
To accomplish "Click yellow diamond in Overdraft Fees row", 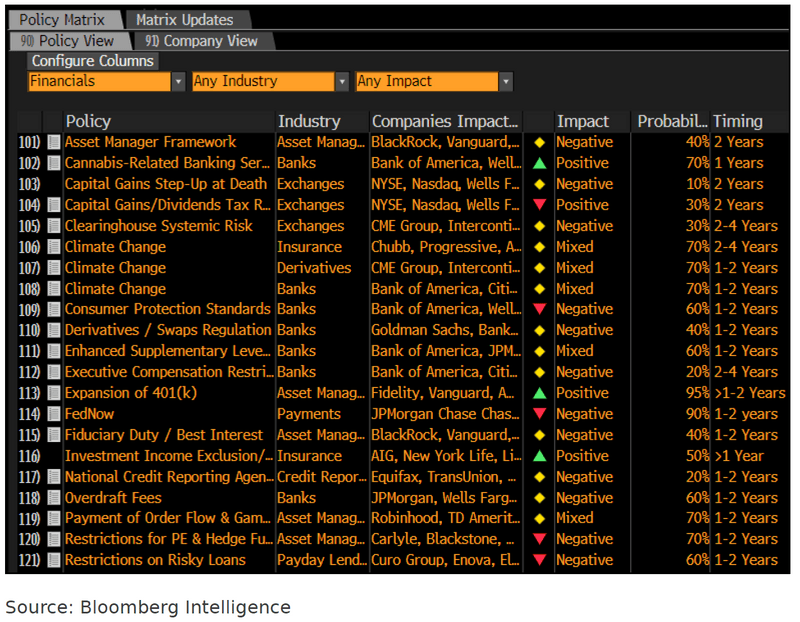I will (540, 498).
